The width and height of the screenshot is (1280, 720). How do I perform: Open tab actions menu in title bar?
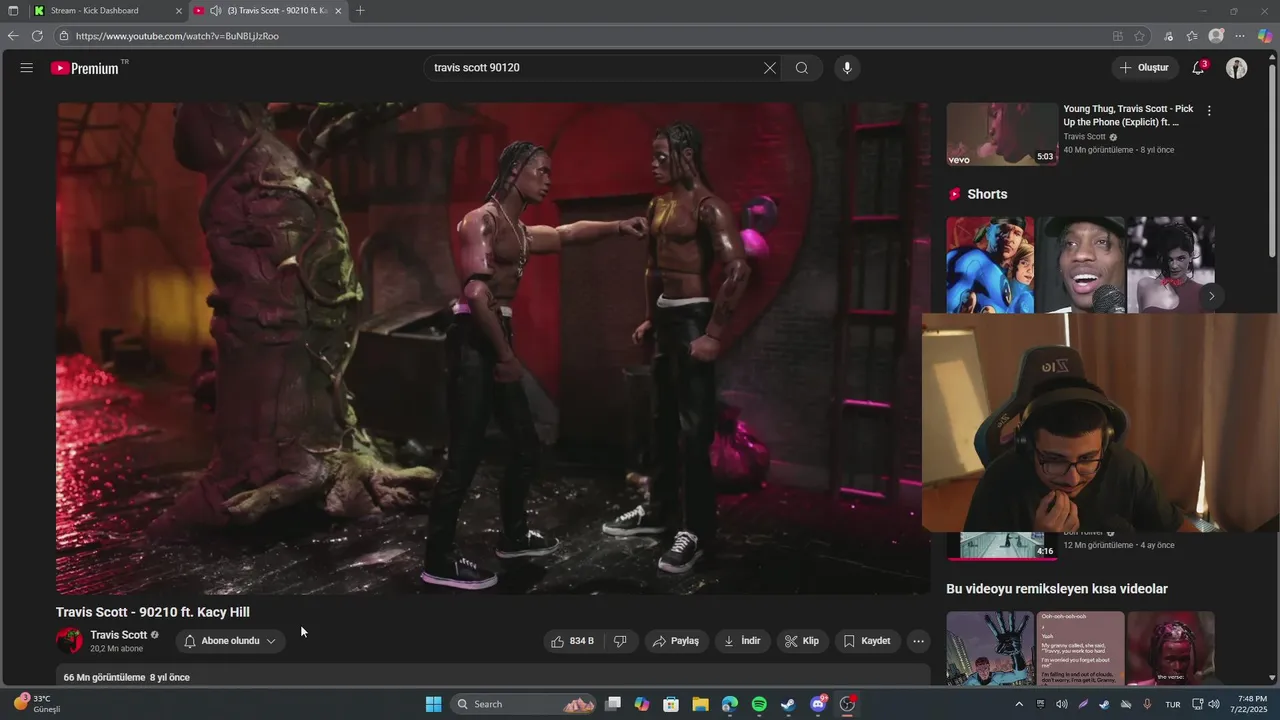[13, 10]
